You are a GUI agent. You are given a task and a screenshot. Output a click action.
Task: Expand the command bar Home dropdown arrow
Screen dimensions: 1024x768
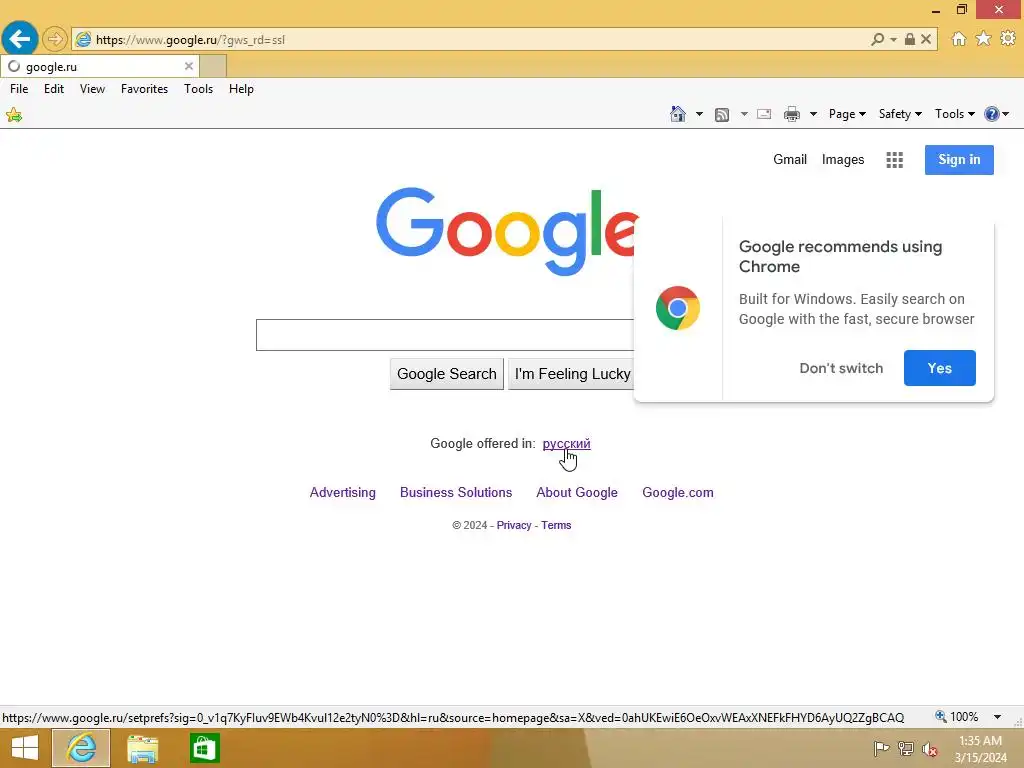pos(699,114)
